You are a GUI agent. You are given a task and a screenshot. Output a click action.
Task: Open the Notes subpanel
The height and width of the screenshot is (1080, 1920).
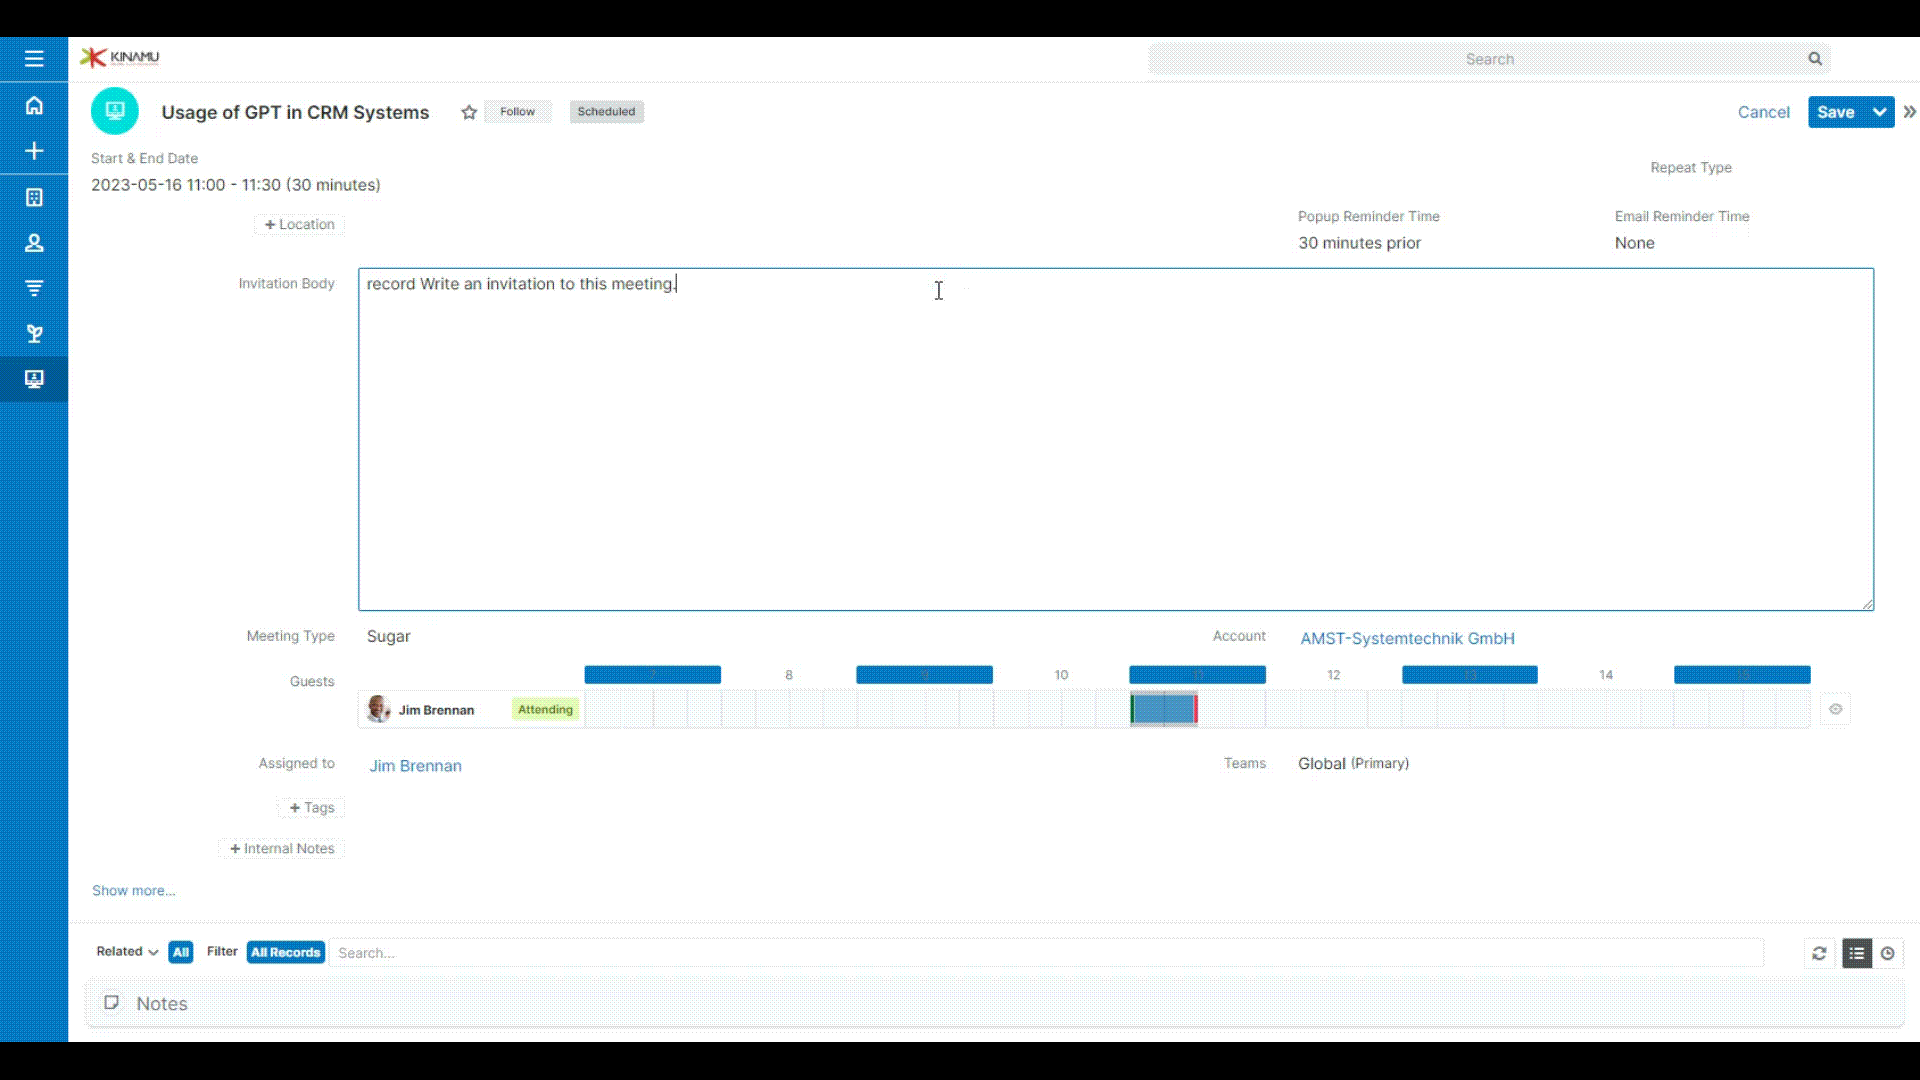coord(161,1003)
